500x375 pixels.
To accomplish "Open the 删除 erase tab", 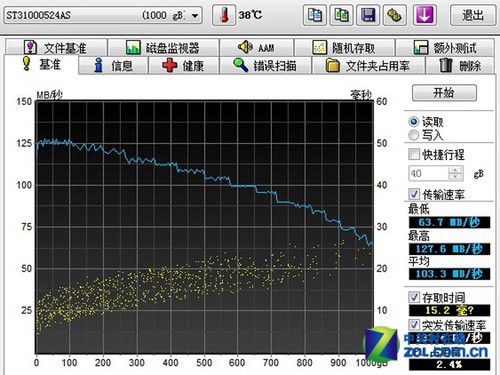I will pos(460,65).
